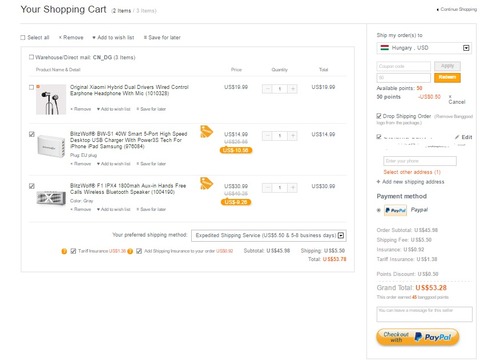Add the Xiaomi earphone to wish list
480x362 pixels.
[x=114, y=109]
